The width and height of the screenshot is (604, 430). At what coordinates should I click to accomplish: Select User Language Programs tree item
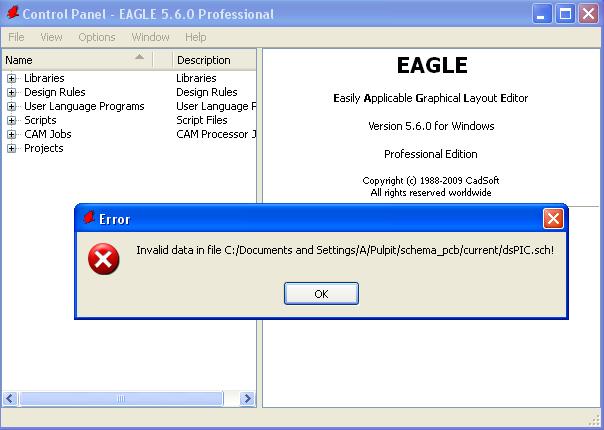pyautogui.click(x=84, y=106)
